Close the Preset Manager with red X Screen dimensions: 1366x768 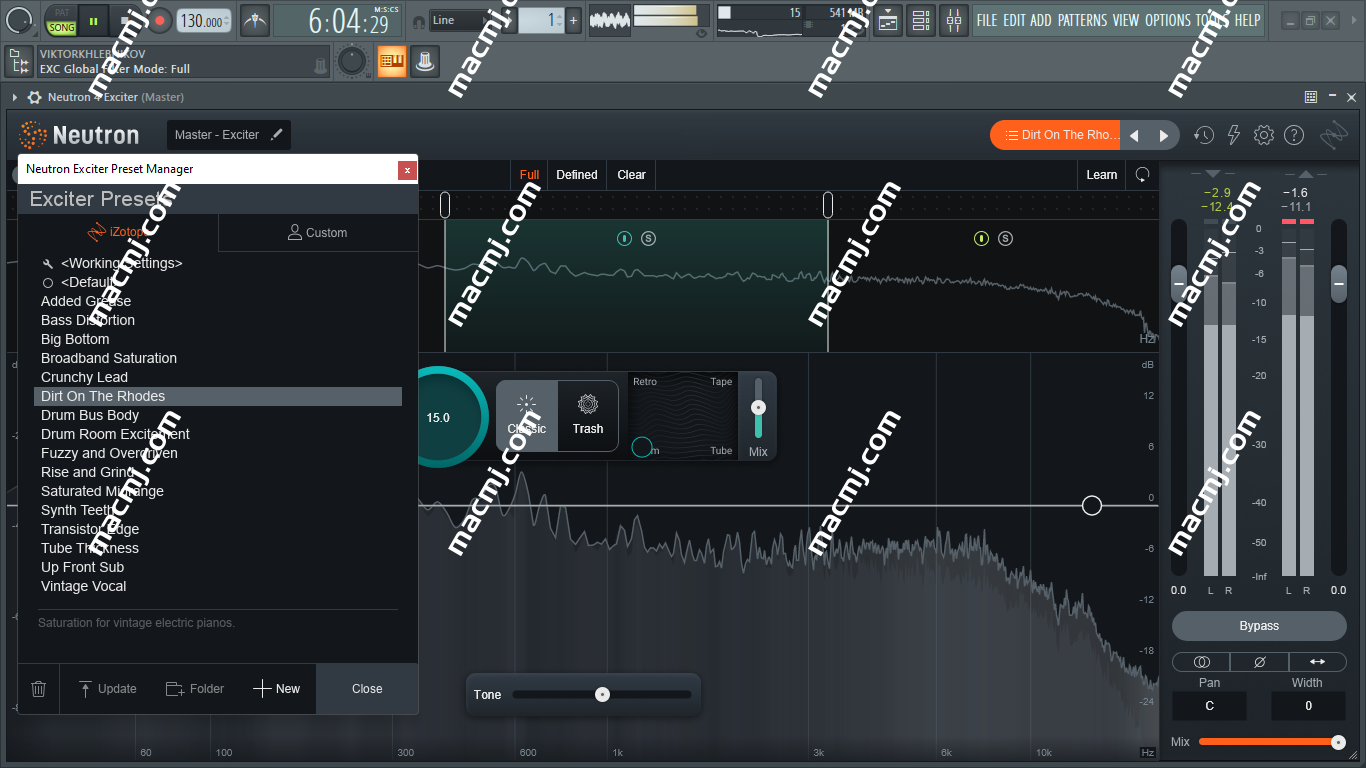407,170
